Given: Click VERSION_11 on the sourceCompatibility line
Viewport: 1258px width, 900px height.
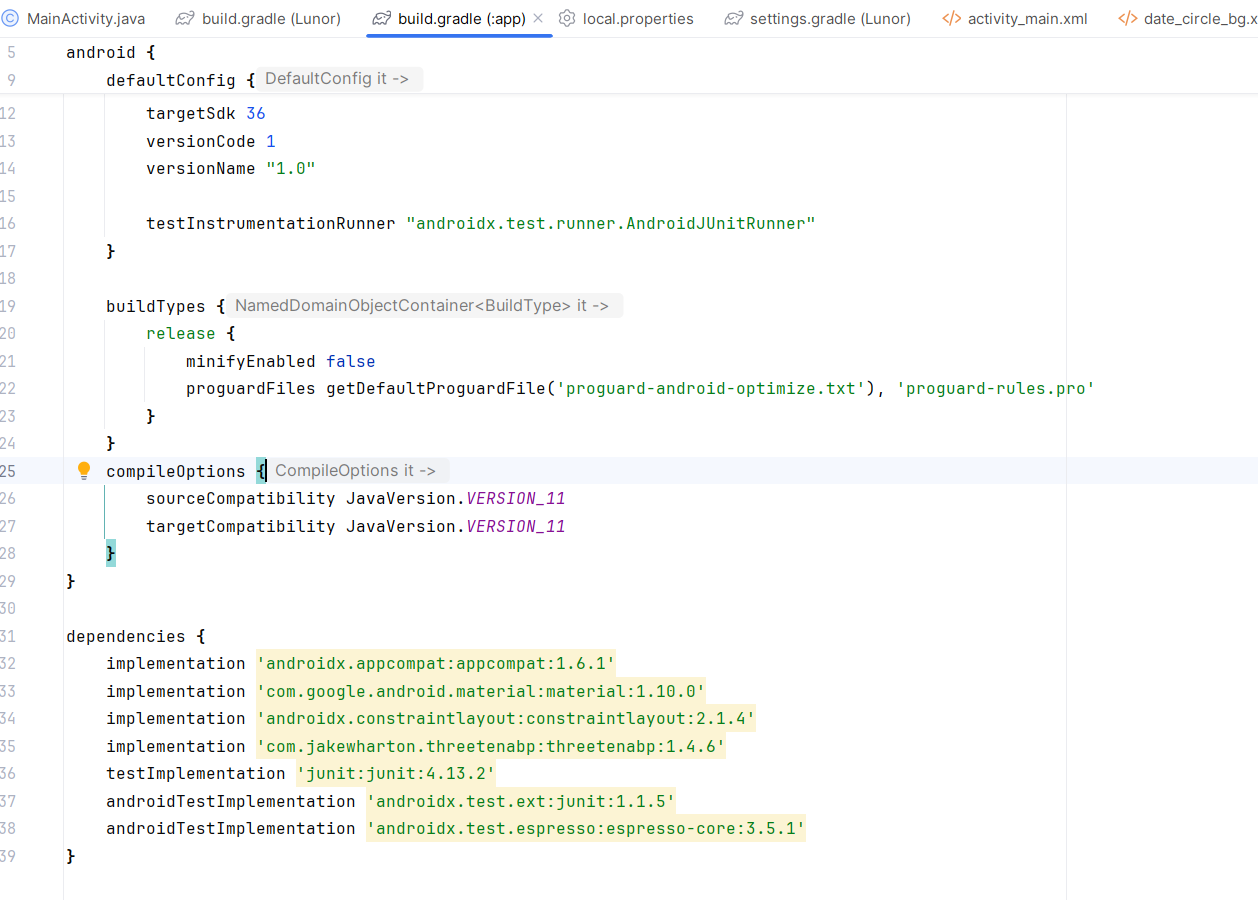Looking at the screenshot, I should 516,499.
